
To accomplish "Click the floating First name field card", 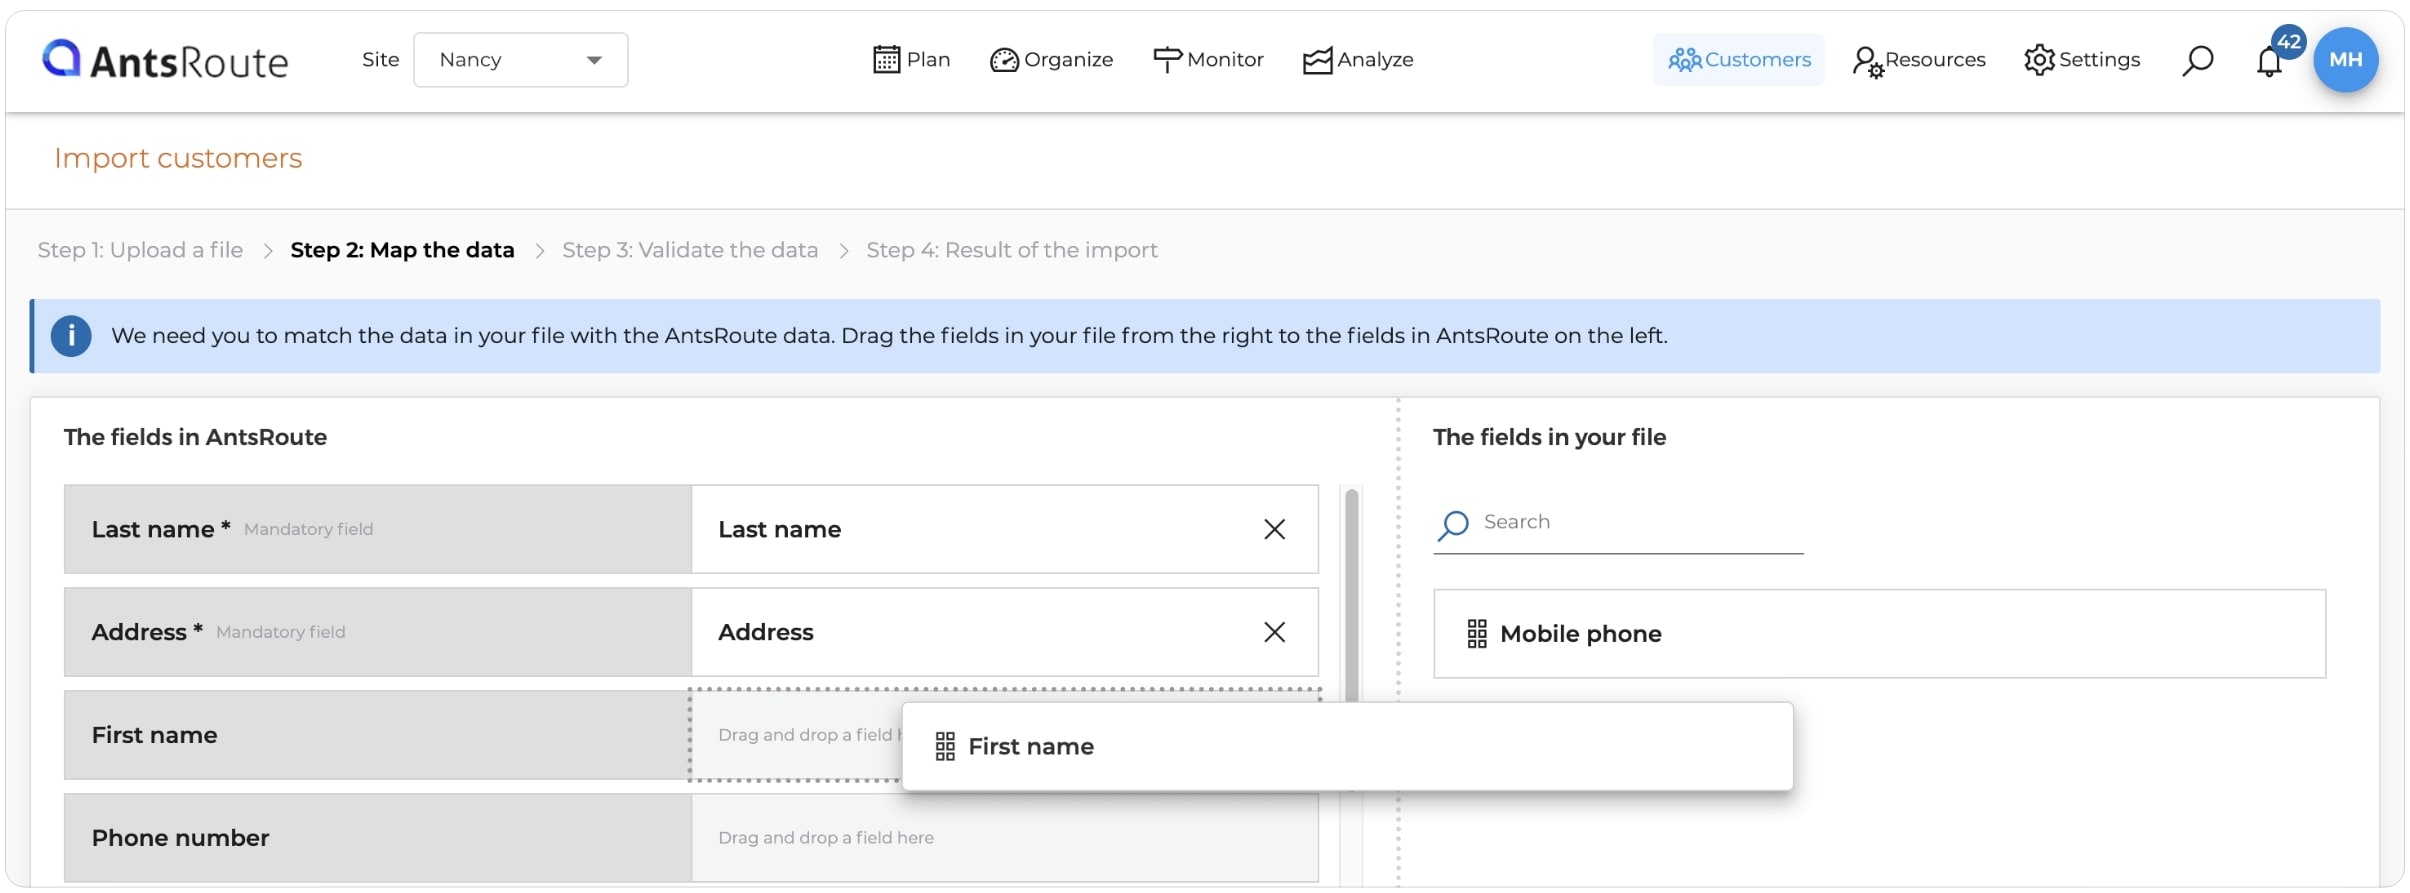I will click(x=1347, y=747).
